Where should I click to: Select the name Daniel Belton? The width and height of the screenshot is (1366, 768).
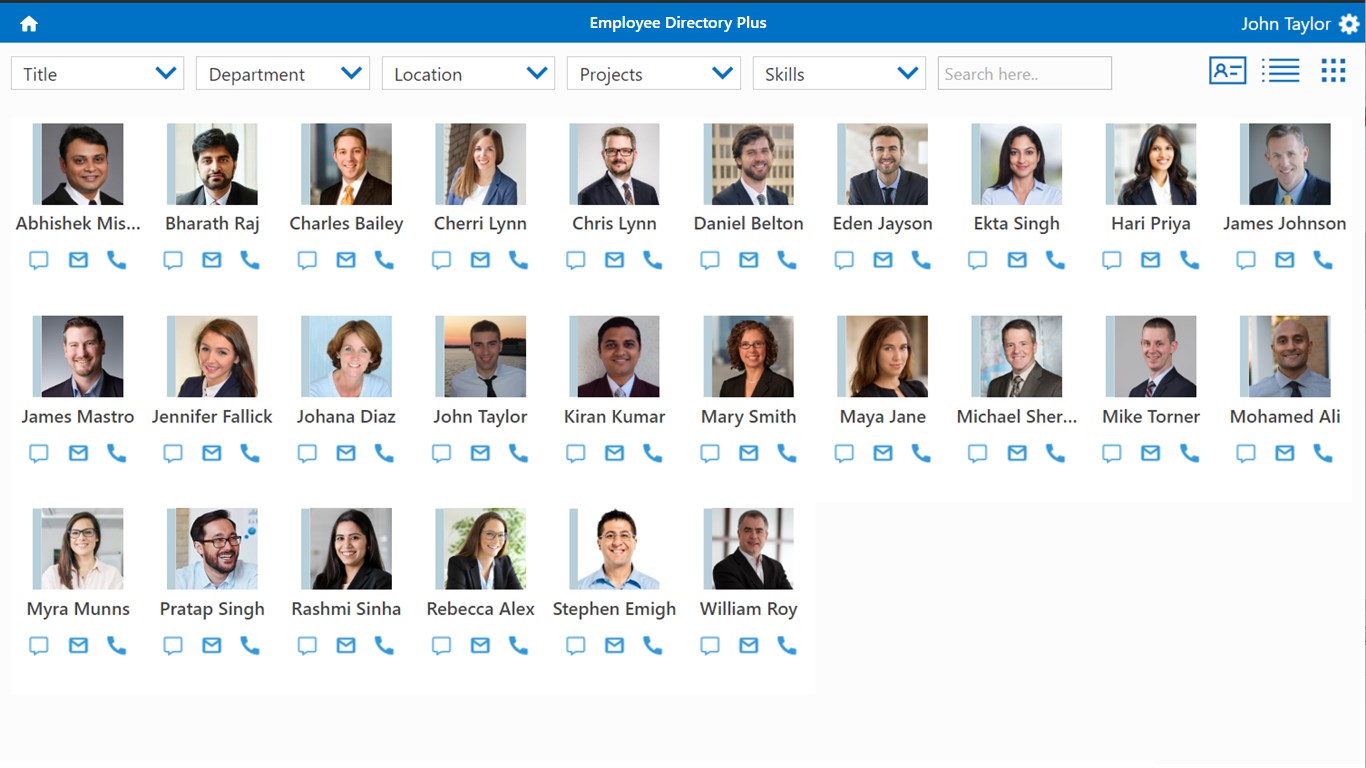click(749, 223)
